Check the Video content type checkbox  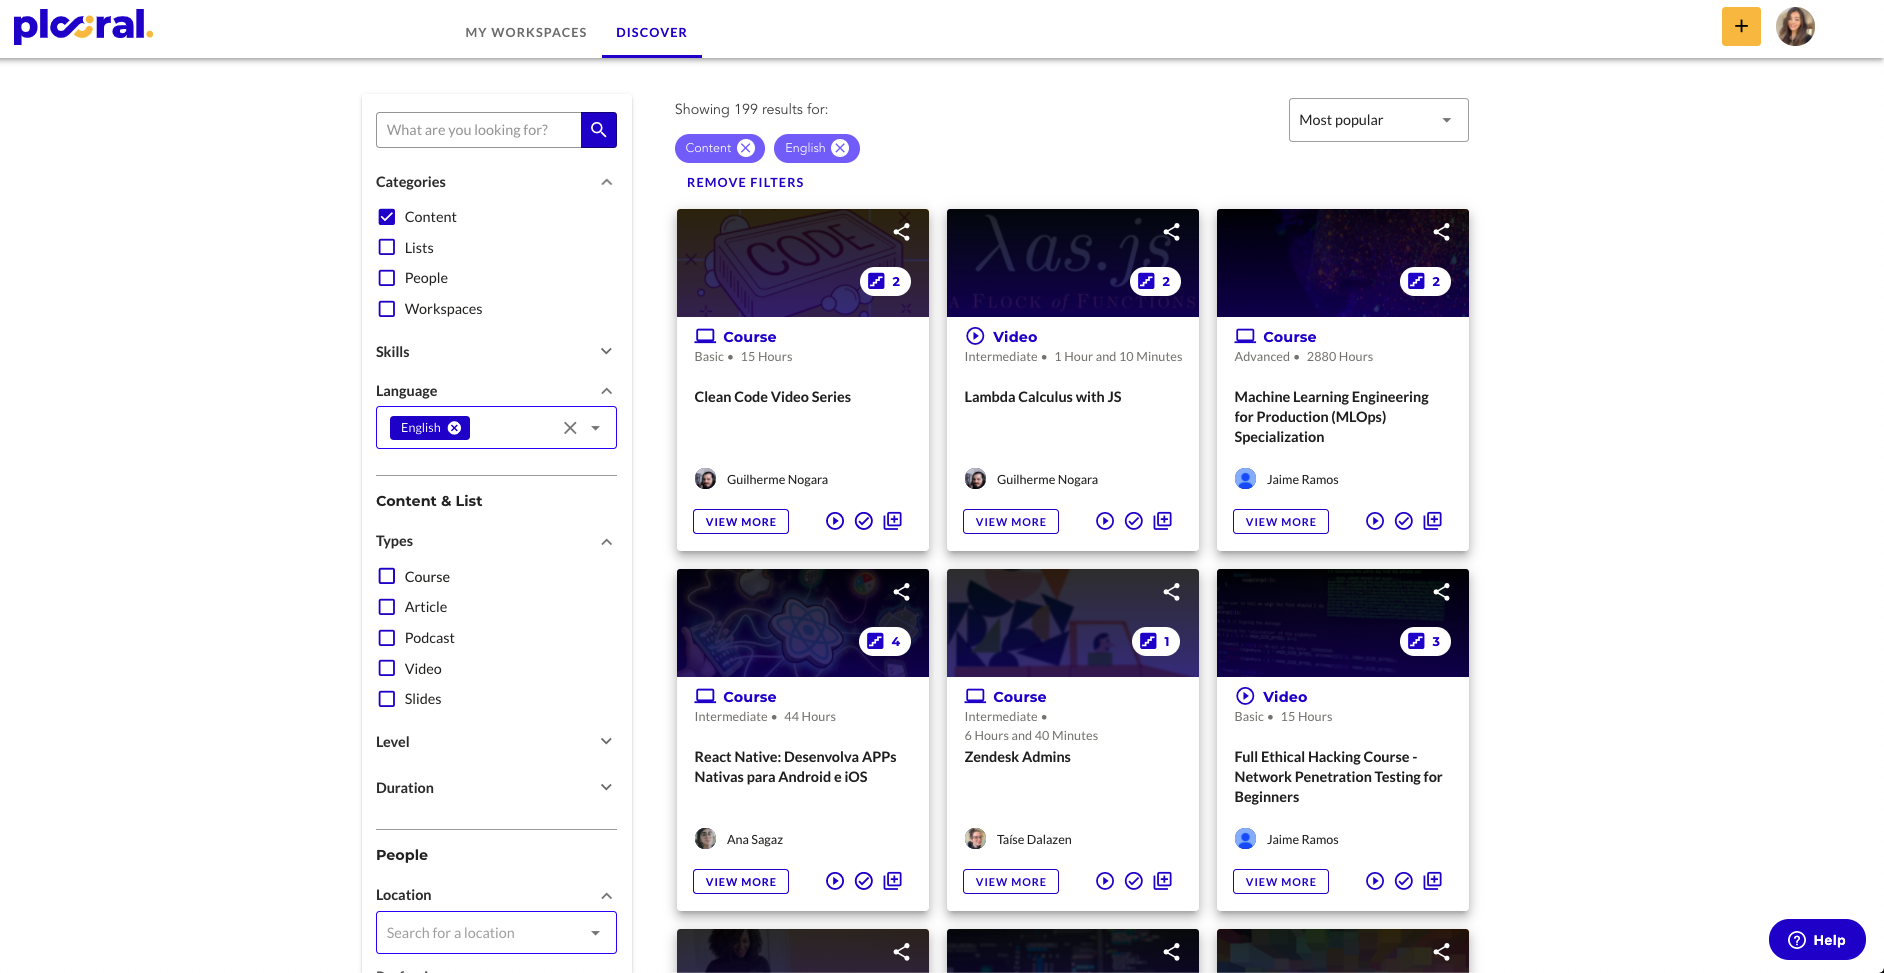coord(387,668)
